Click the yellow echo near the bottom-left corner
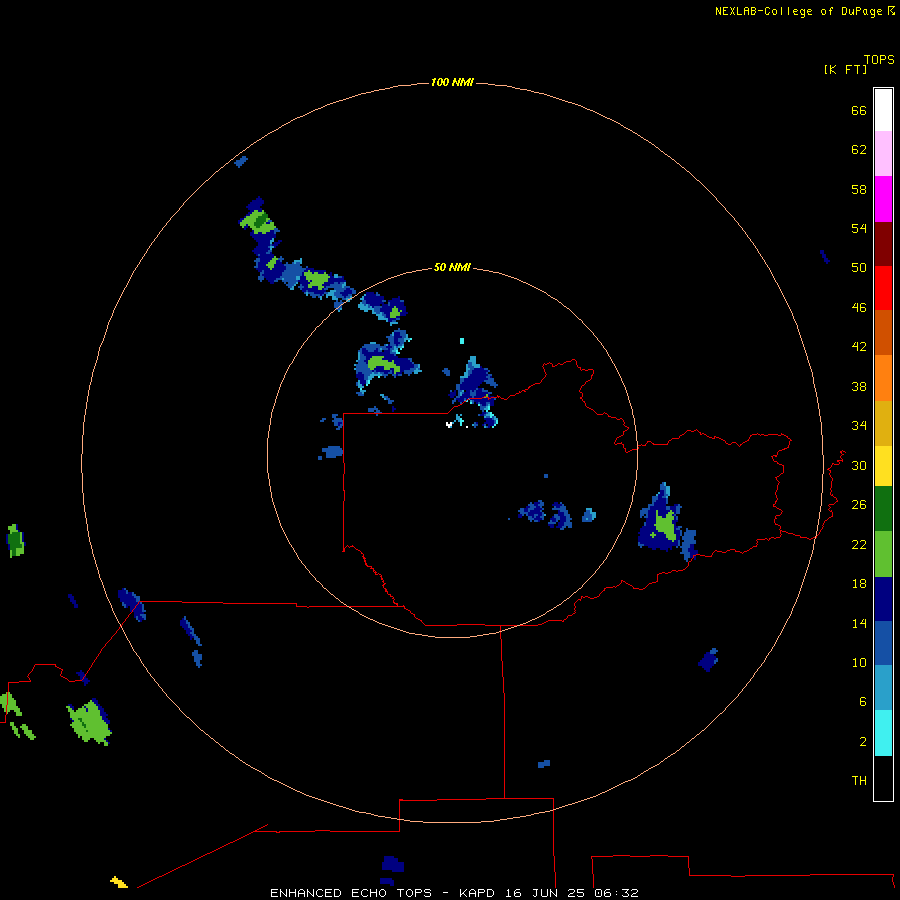The image size is (900, 900). coord(119,882)
